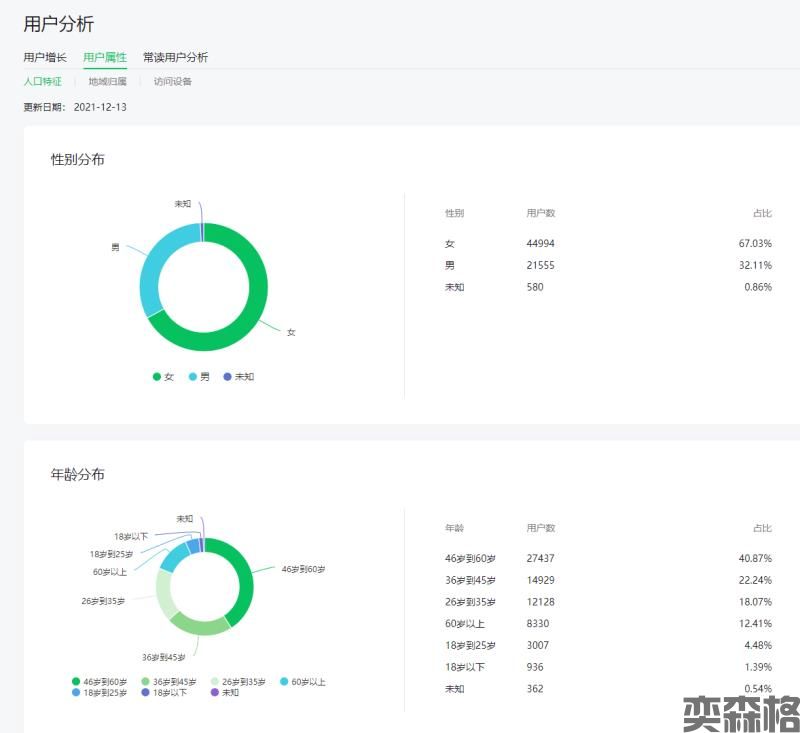Toggle the 未知 legend in gender chart

(x=239, y=377)
